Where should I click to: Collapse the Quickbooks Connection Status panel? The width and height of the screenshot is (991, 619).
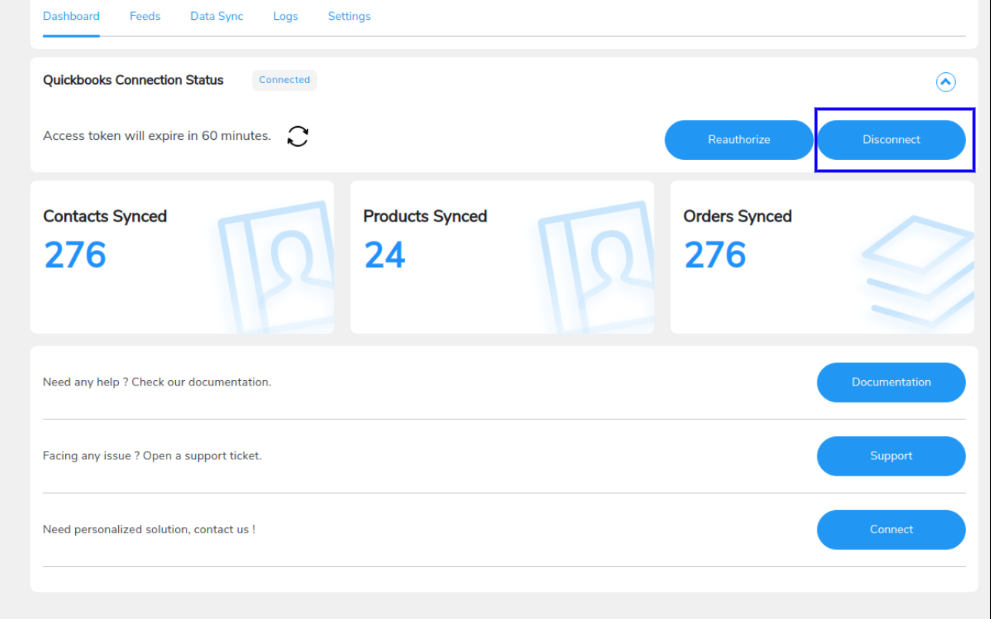[x=945, y=82]
